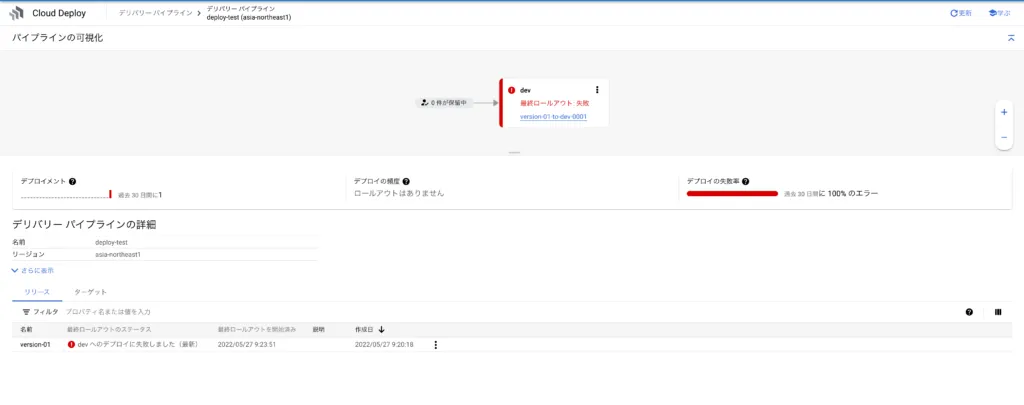
Task: Toggle 作成日 descending sort arrow
Action: (381, 329)
